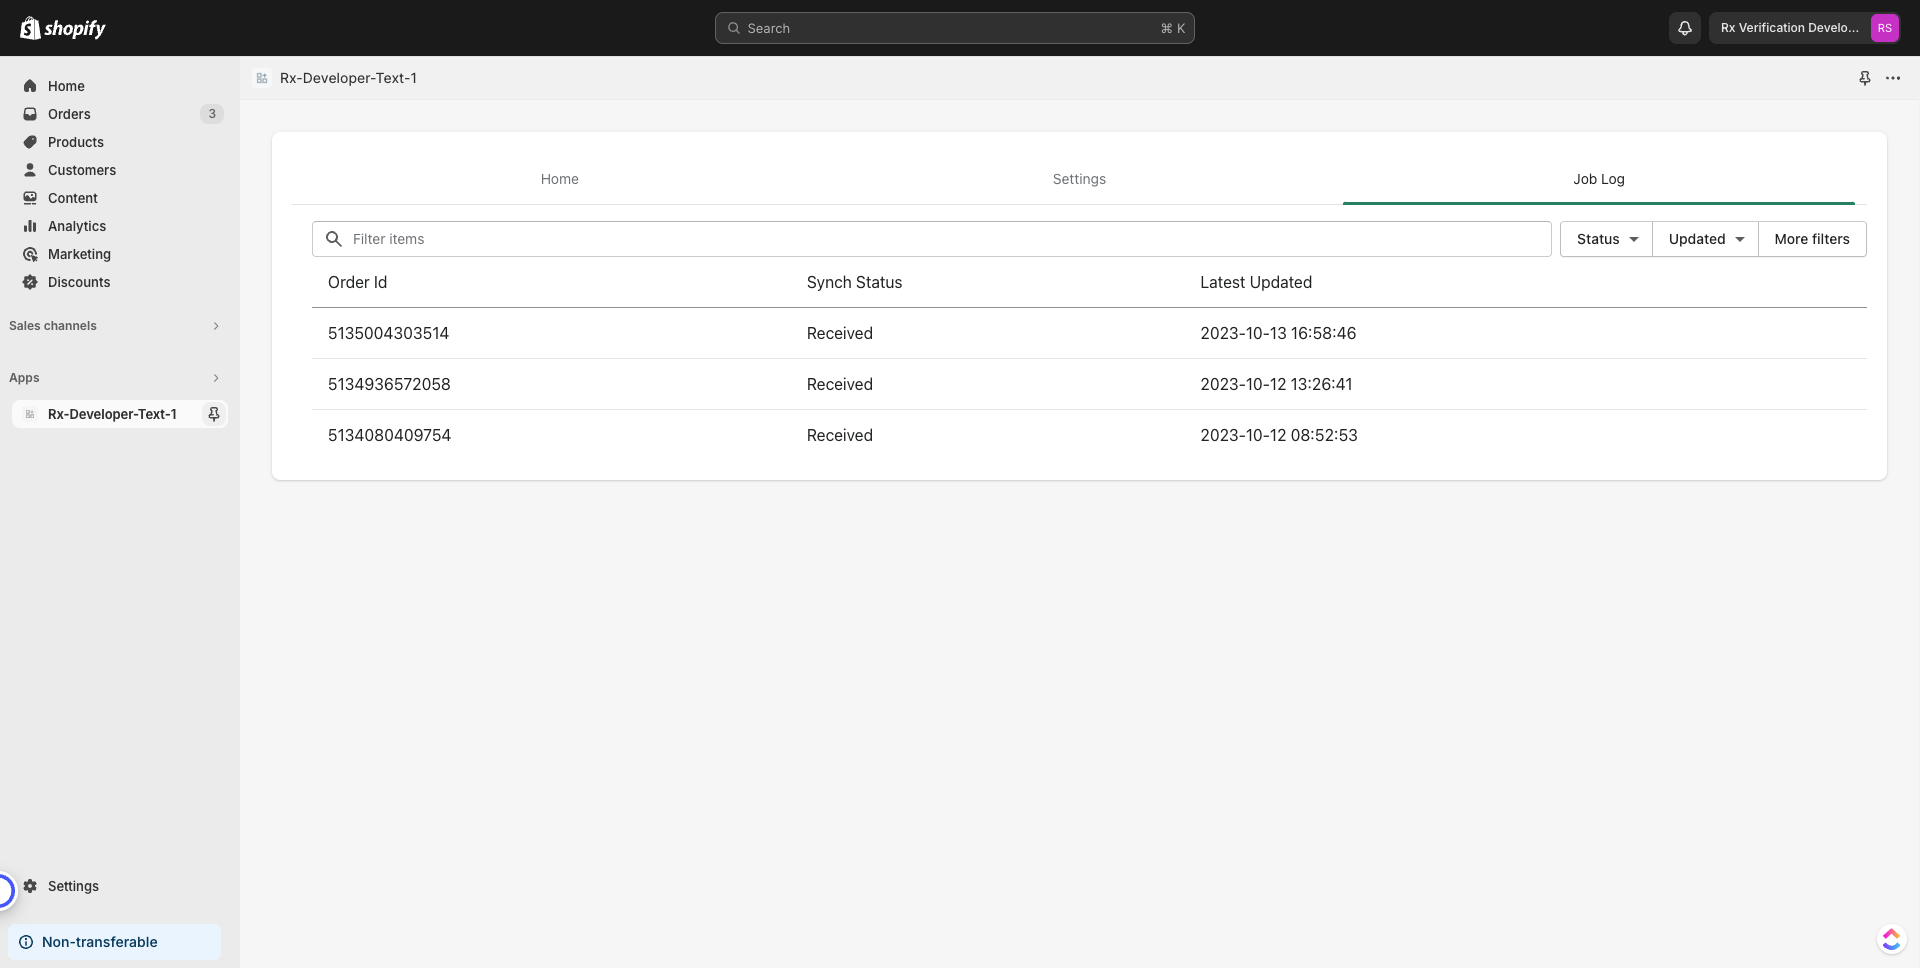
Task: Click the Settings gear icon in the sidebar
Action: click(x=30, y=886)
